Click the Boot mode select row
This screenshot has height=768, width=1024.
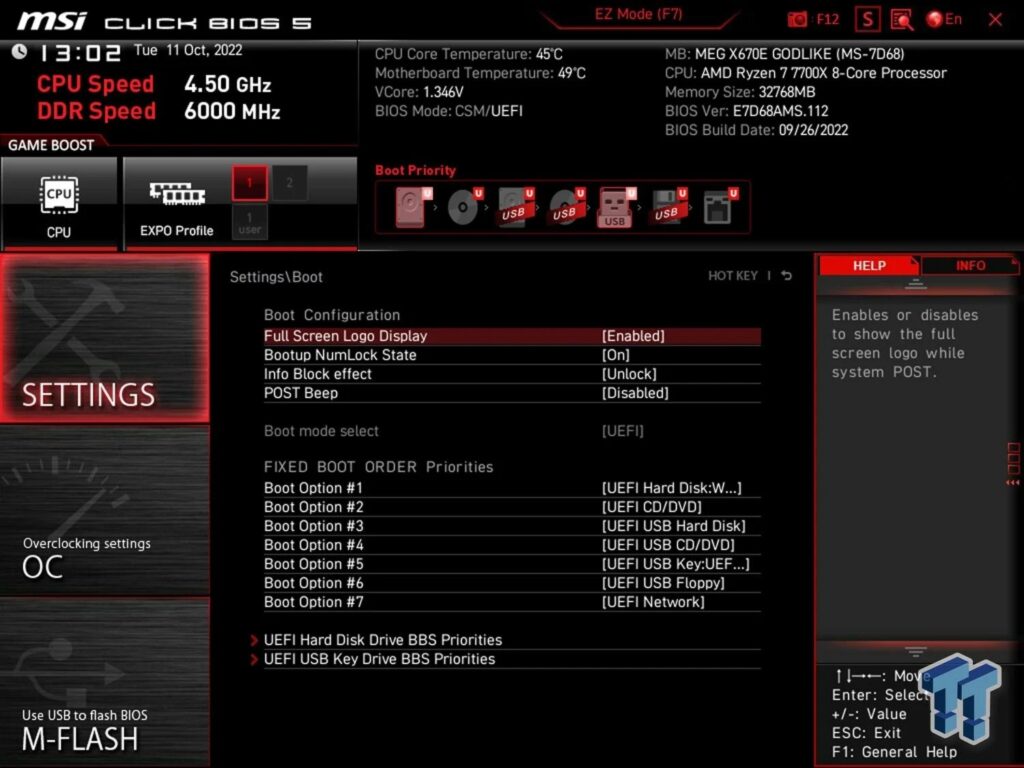tap(512, 431)
